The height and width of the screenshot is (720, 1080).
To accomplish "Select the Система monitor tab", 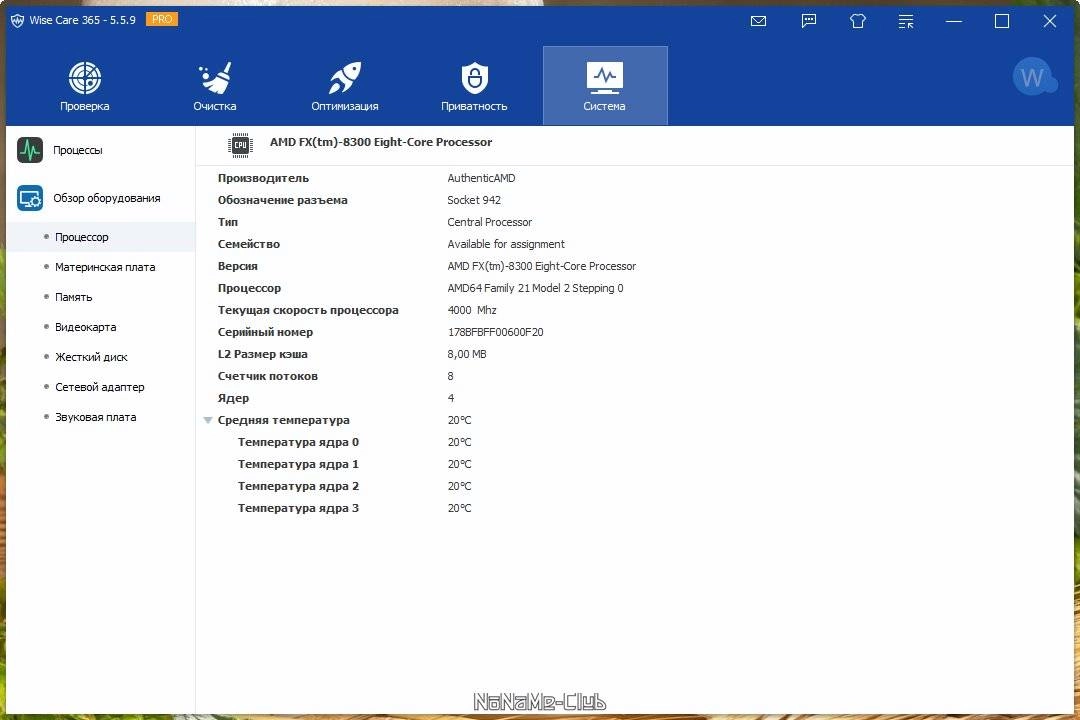I will (x=605, y=86).
